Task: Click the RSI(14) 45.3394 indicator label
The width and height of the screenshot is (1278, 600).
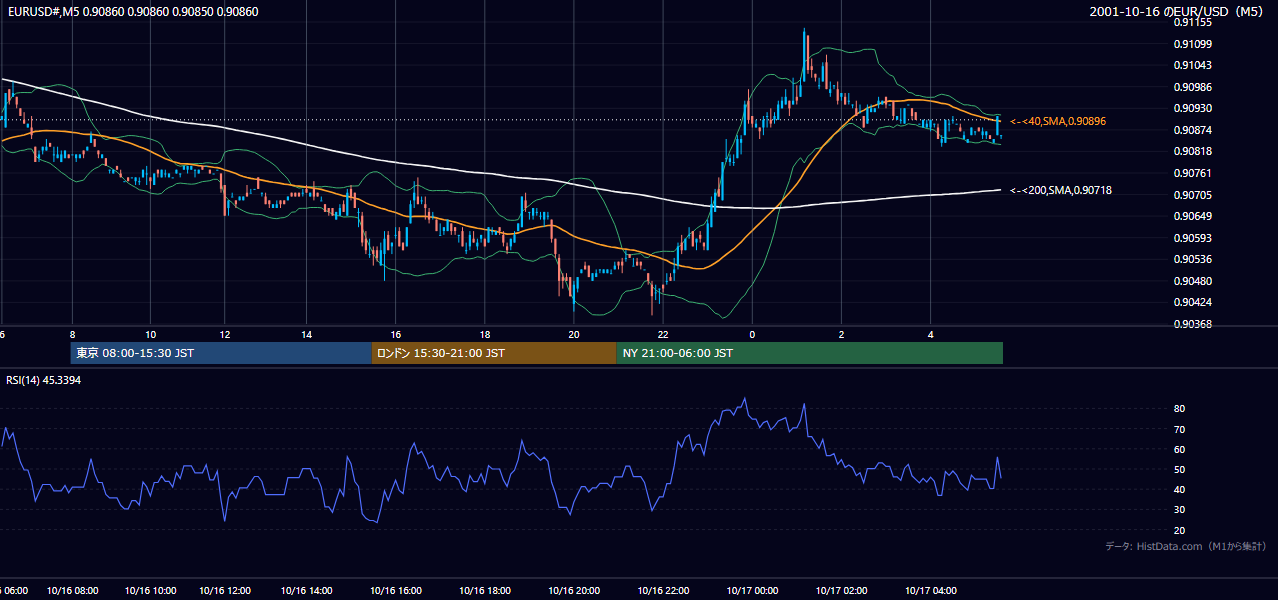Action: [x=43, y=380]
